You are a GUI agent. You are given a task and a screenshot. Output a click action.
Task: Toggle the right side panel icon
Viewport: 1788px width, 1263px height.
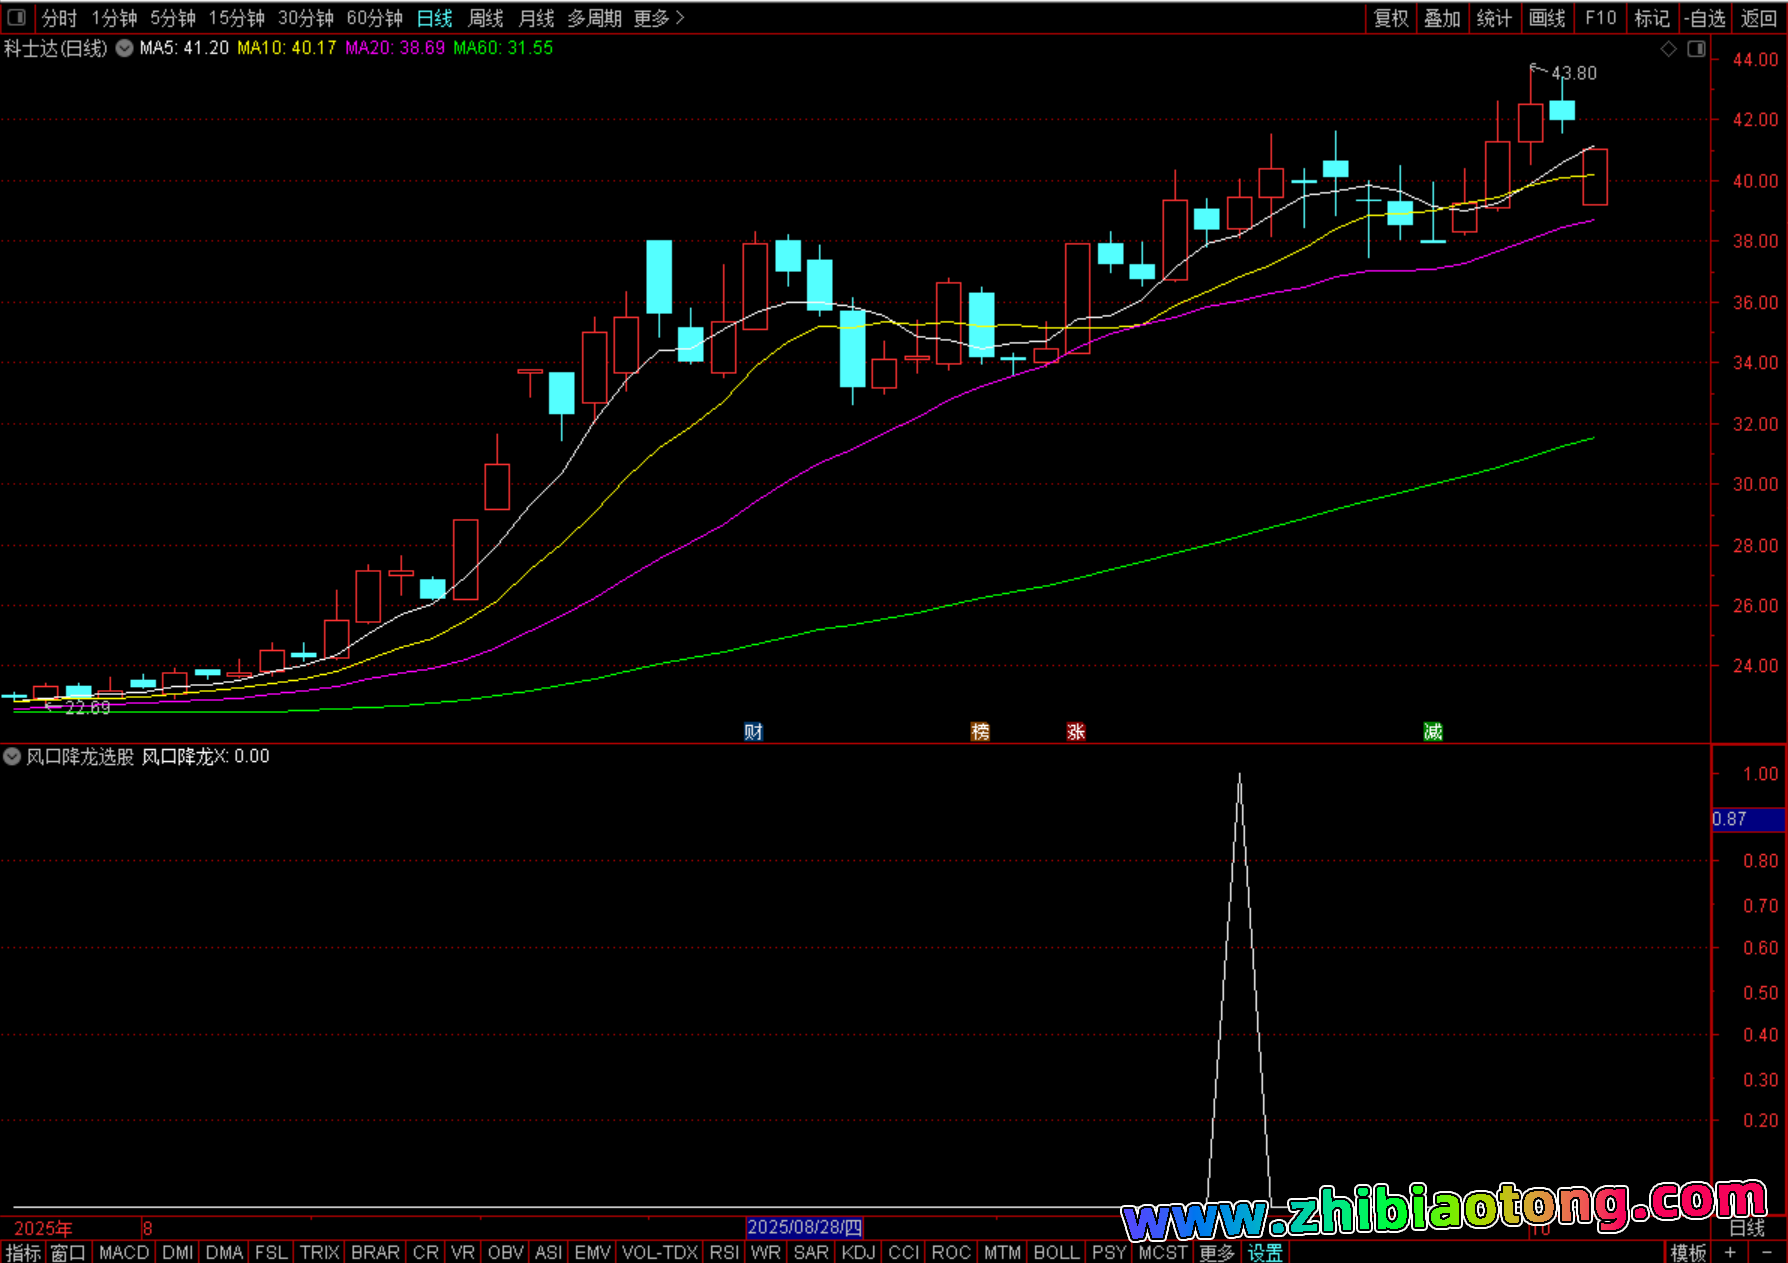click(1696, 49)
